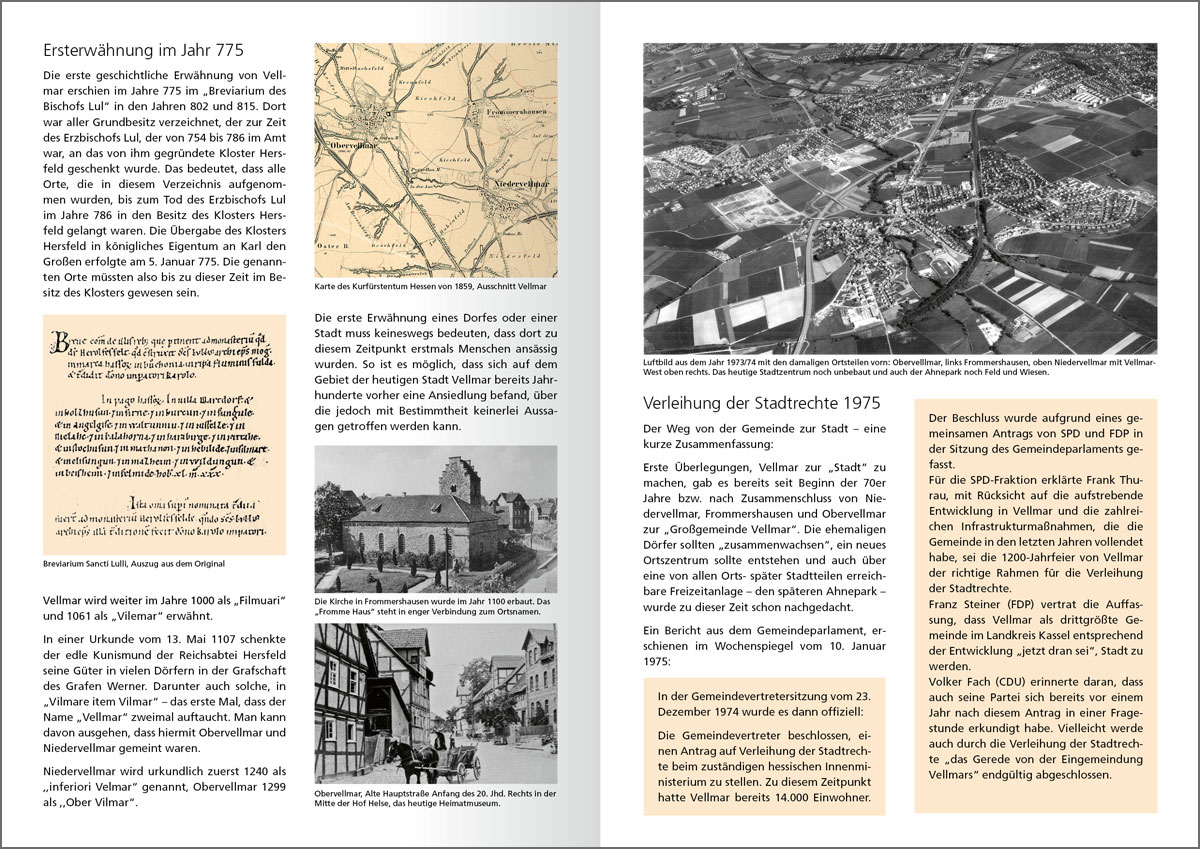Click caption starting "Die Kirche in Frommershausen"

tap(435, 606)
